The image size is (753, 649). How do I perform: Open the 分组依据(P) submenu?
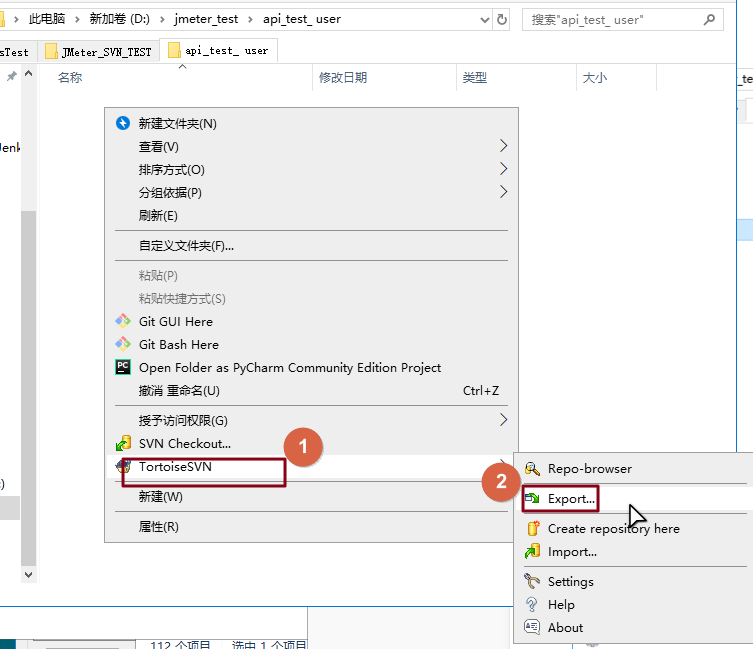click(x=312, y=193)
